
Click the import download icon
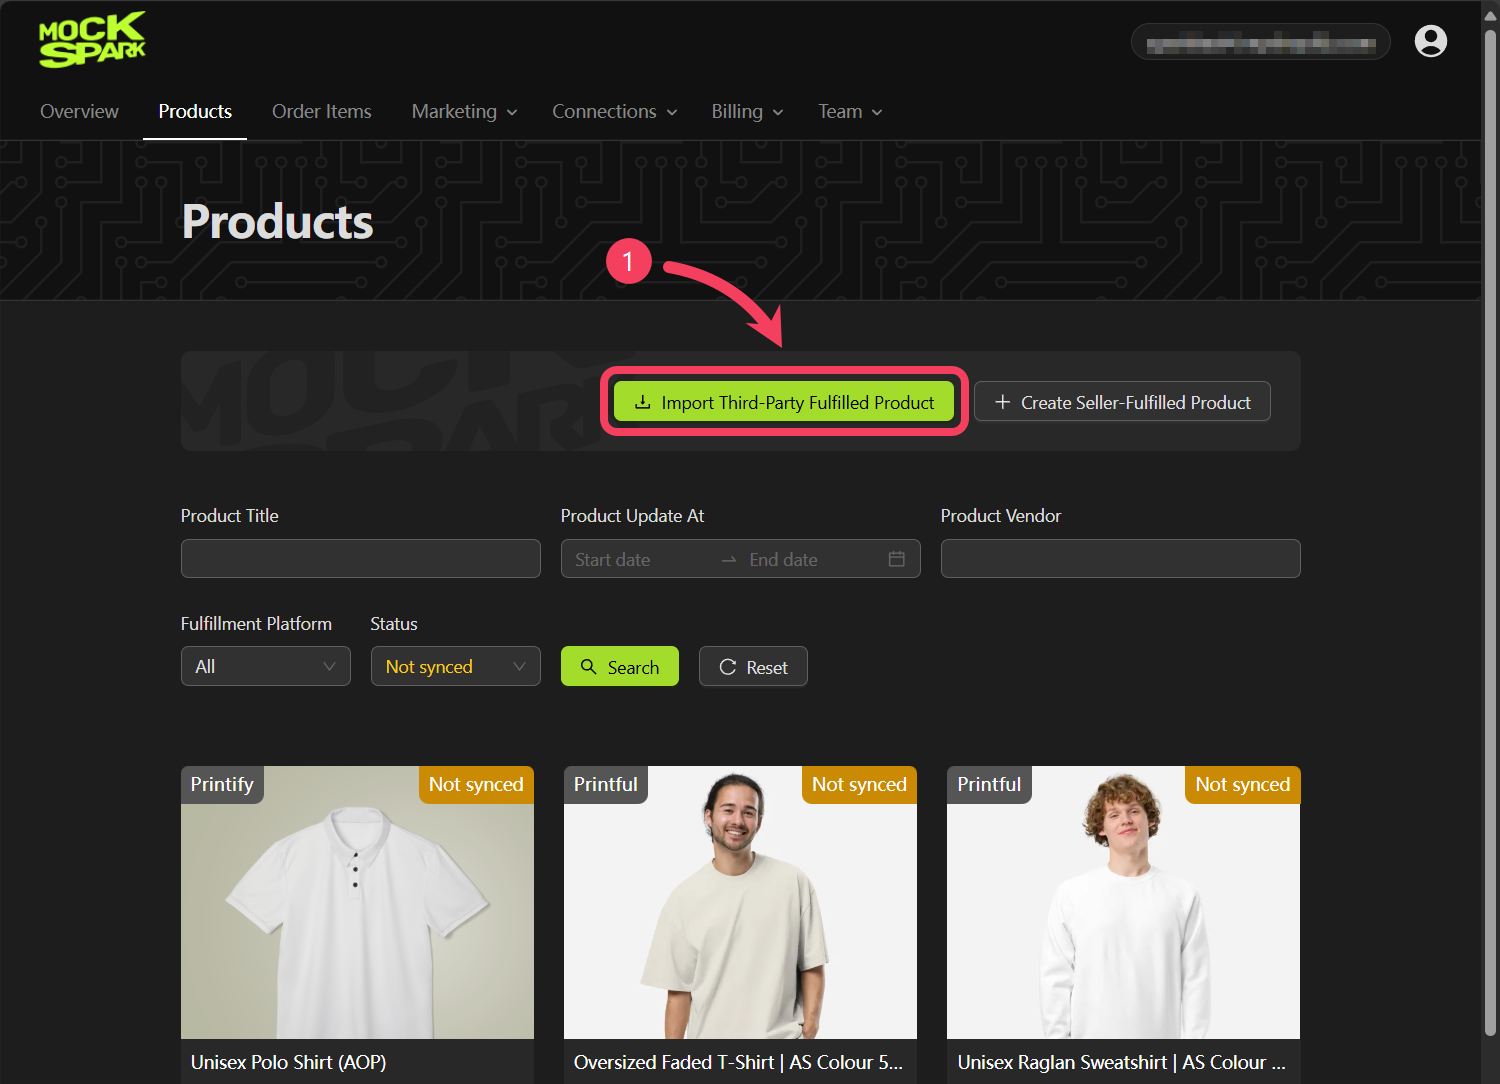pos(643,402)
